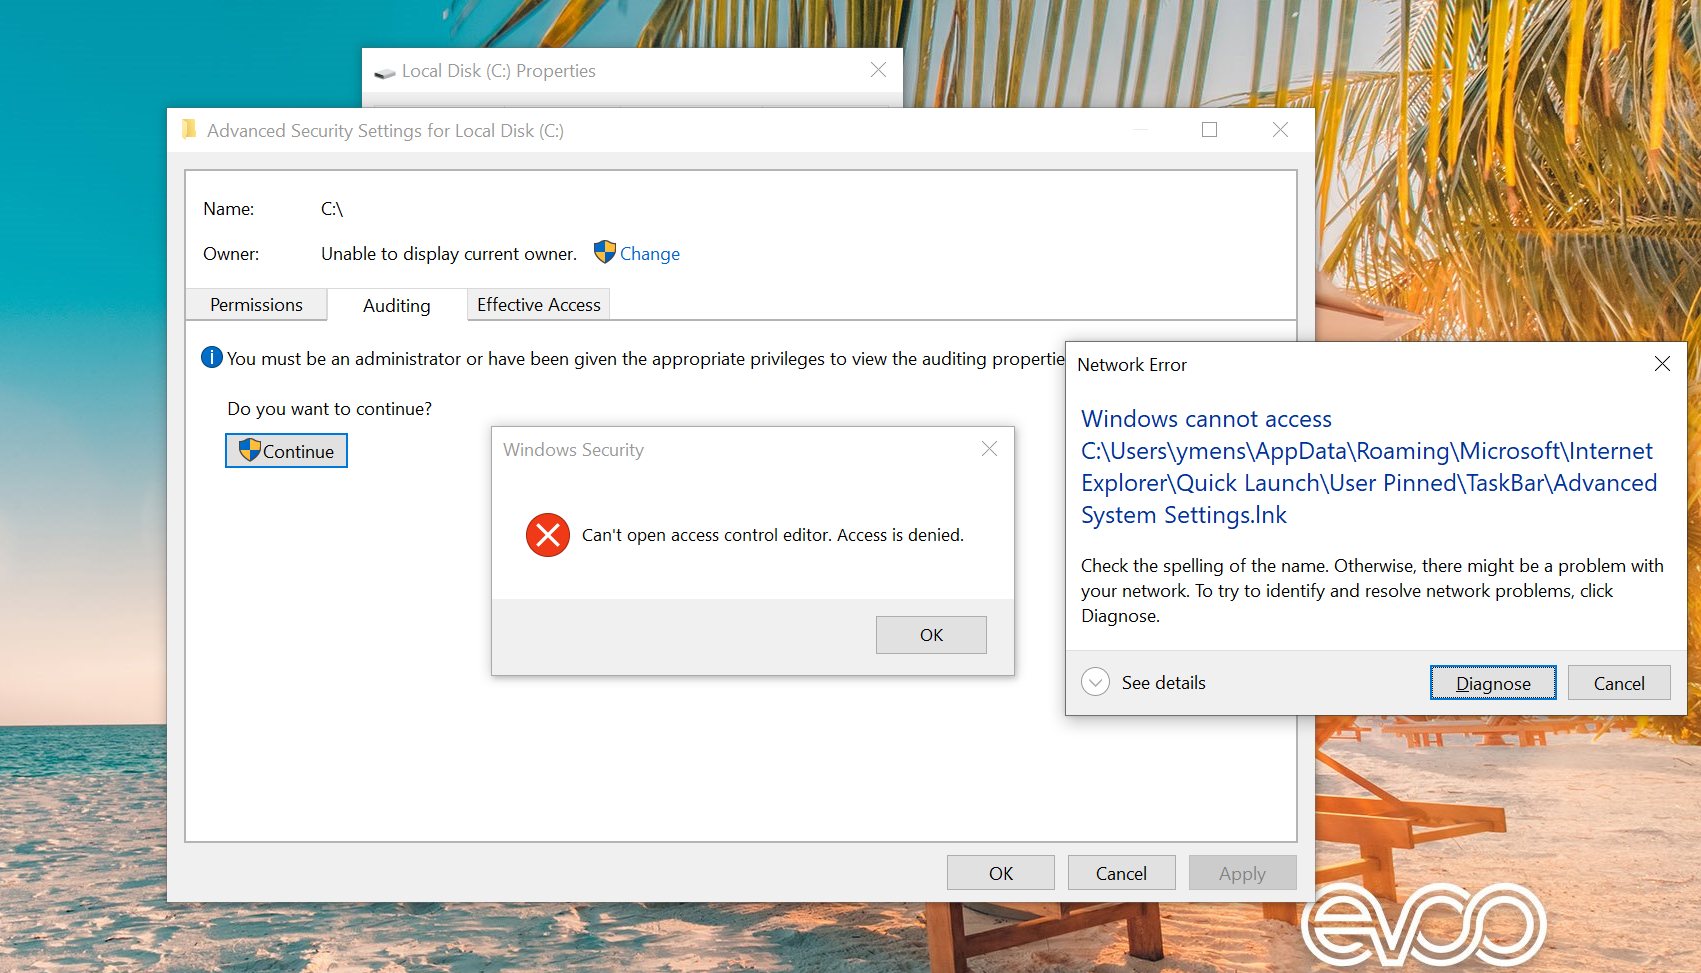The width and height of the screenshot is (1701, 973).
Task: Click the UAC shield icon beside Change
Action: point(605,252)
